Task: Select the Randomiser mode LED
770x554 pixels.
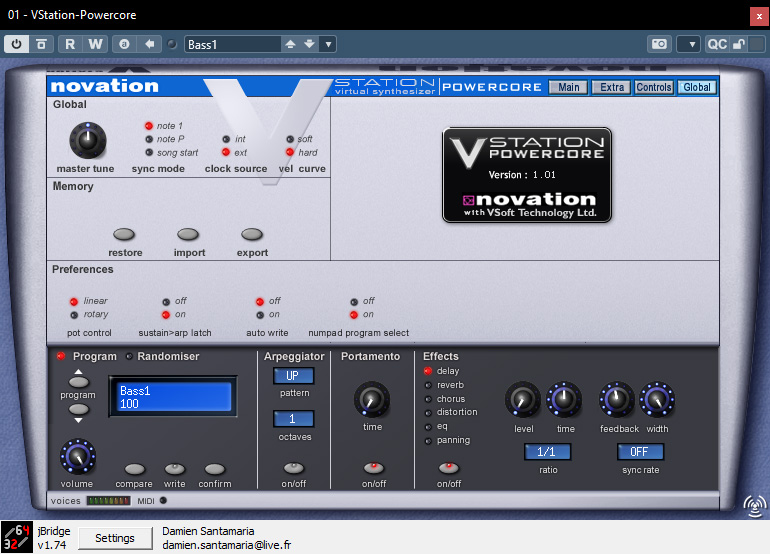Action: pos(129,356)
